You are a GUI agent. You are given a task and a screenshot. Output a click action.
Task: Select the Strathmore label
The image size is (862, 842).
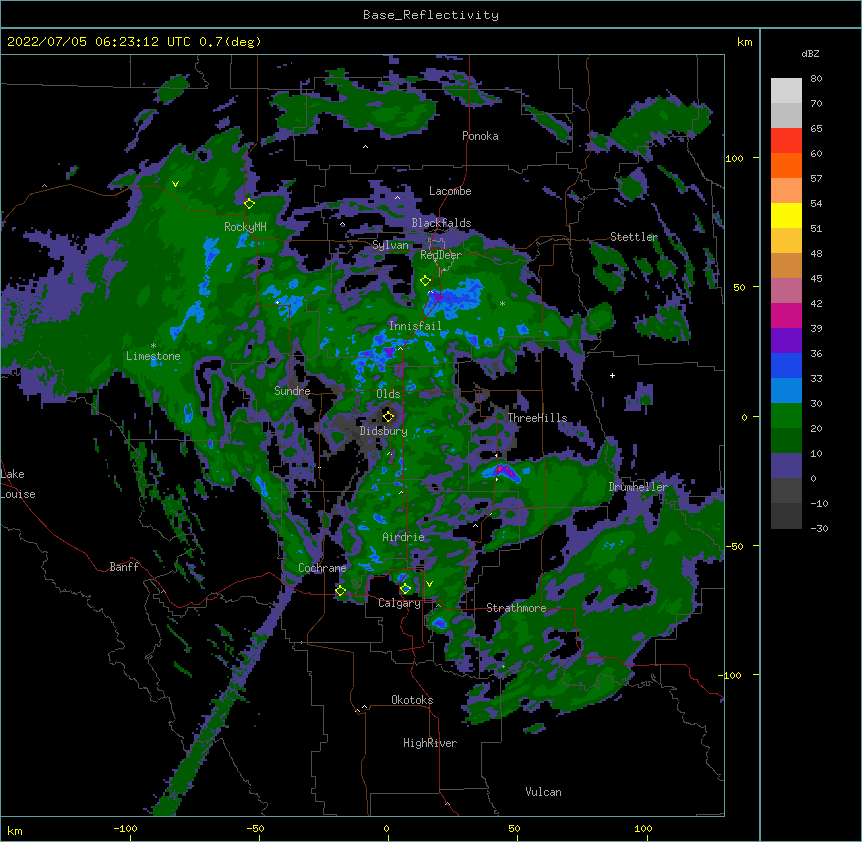click(516, 608)
